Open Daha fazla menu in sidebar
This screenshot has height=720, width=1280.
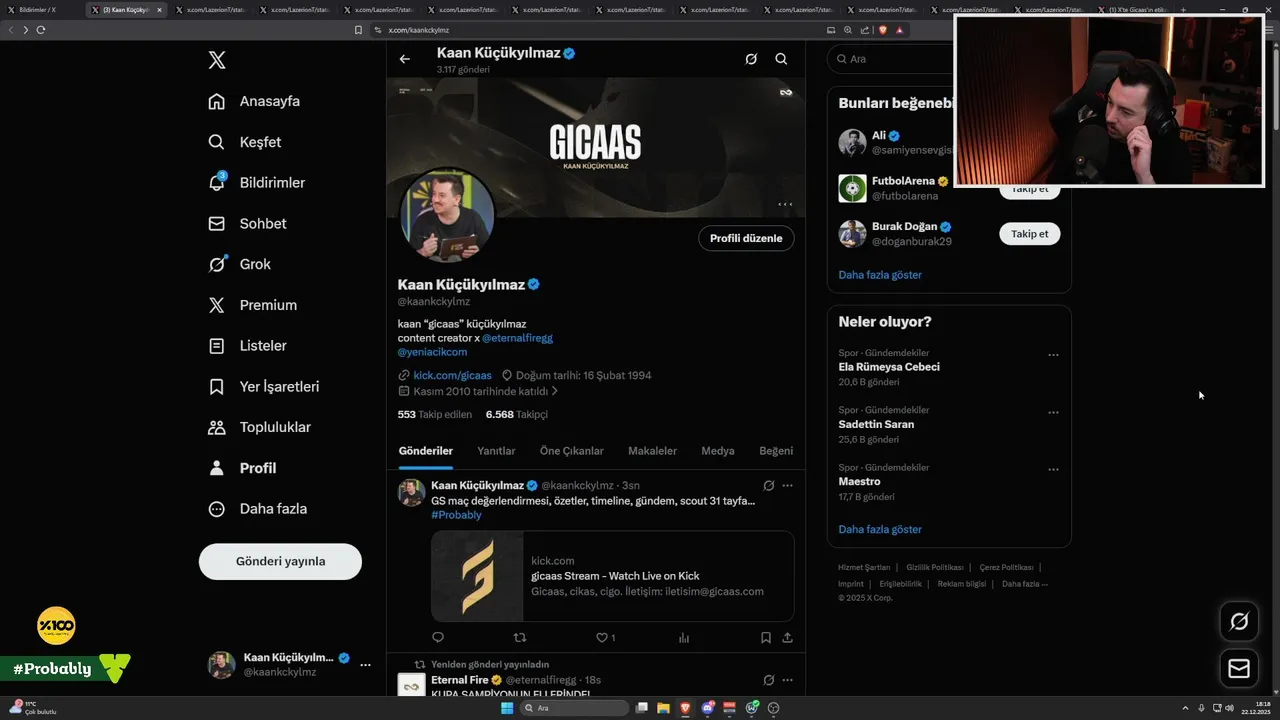[216, 509]
